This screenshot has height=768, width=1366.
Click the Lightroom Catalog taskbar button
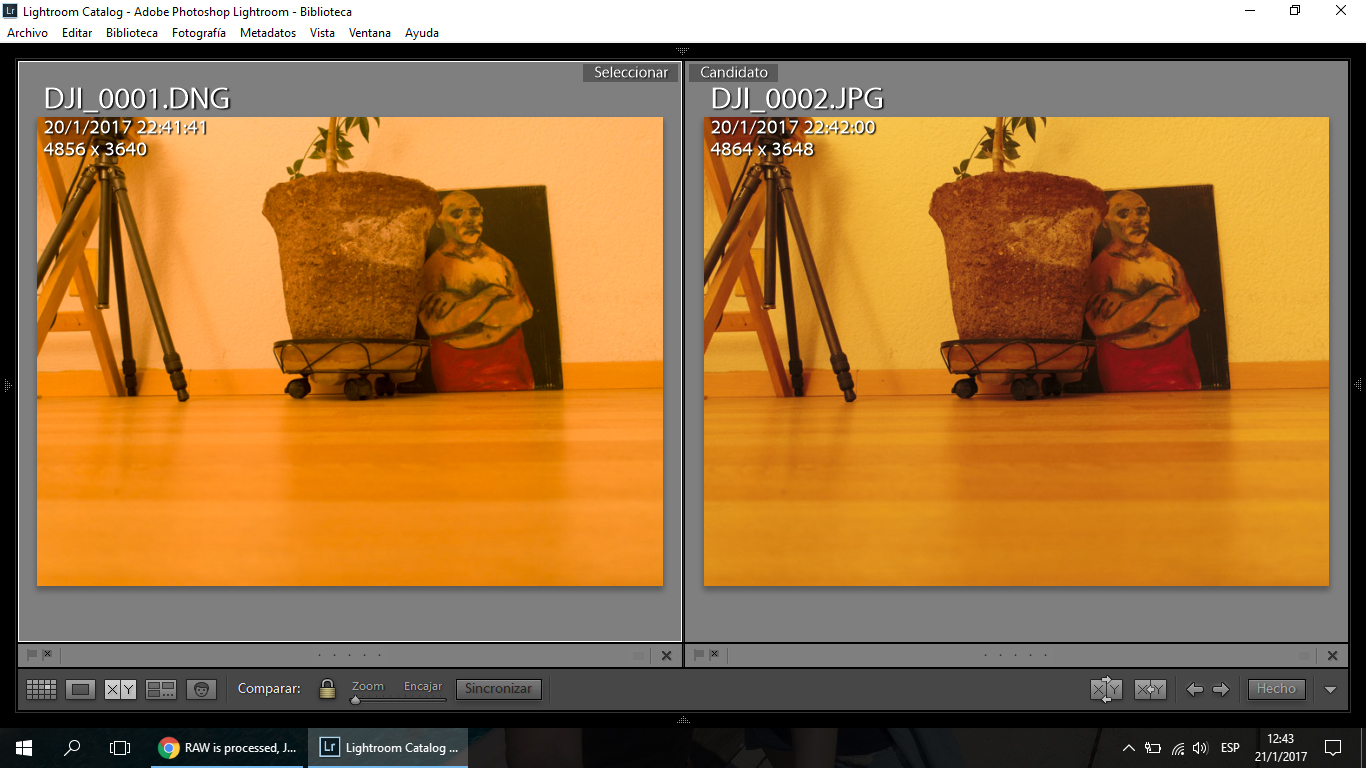388,747
